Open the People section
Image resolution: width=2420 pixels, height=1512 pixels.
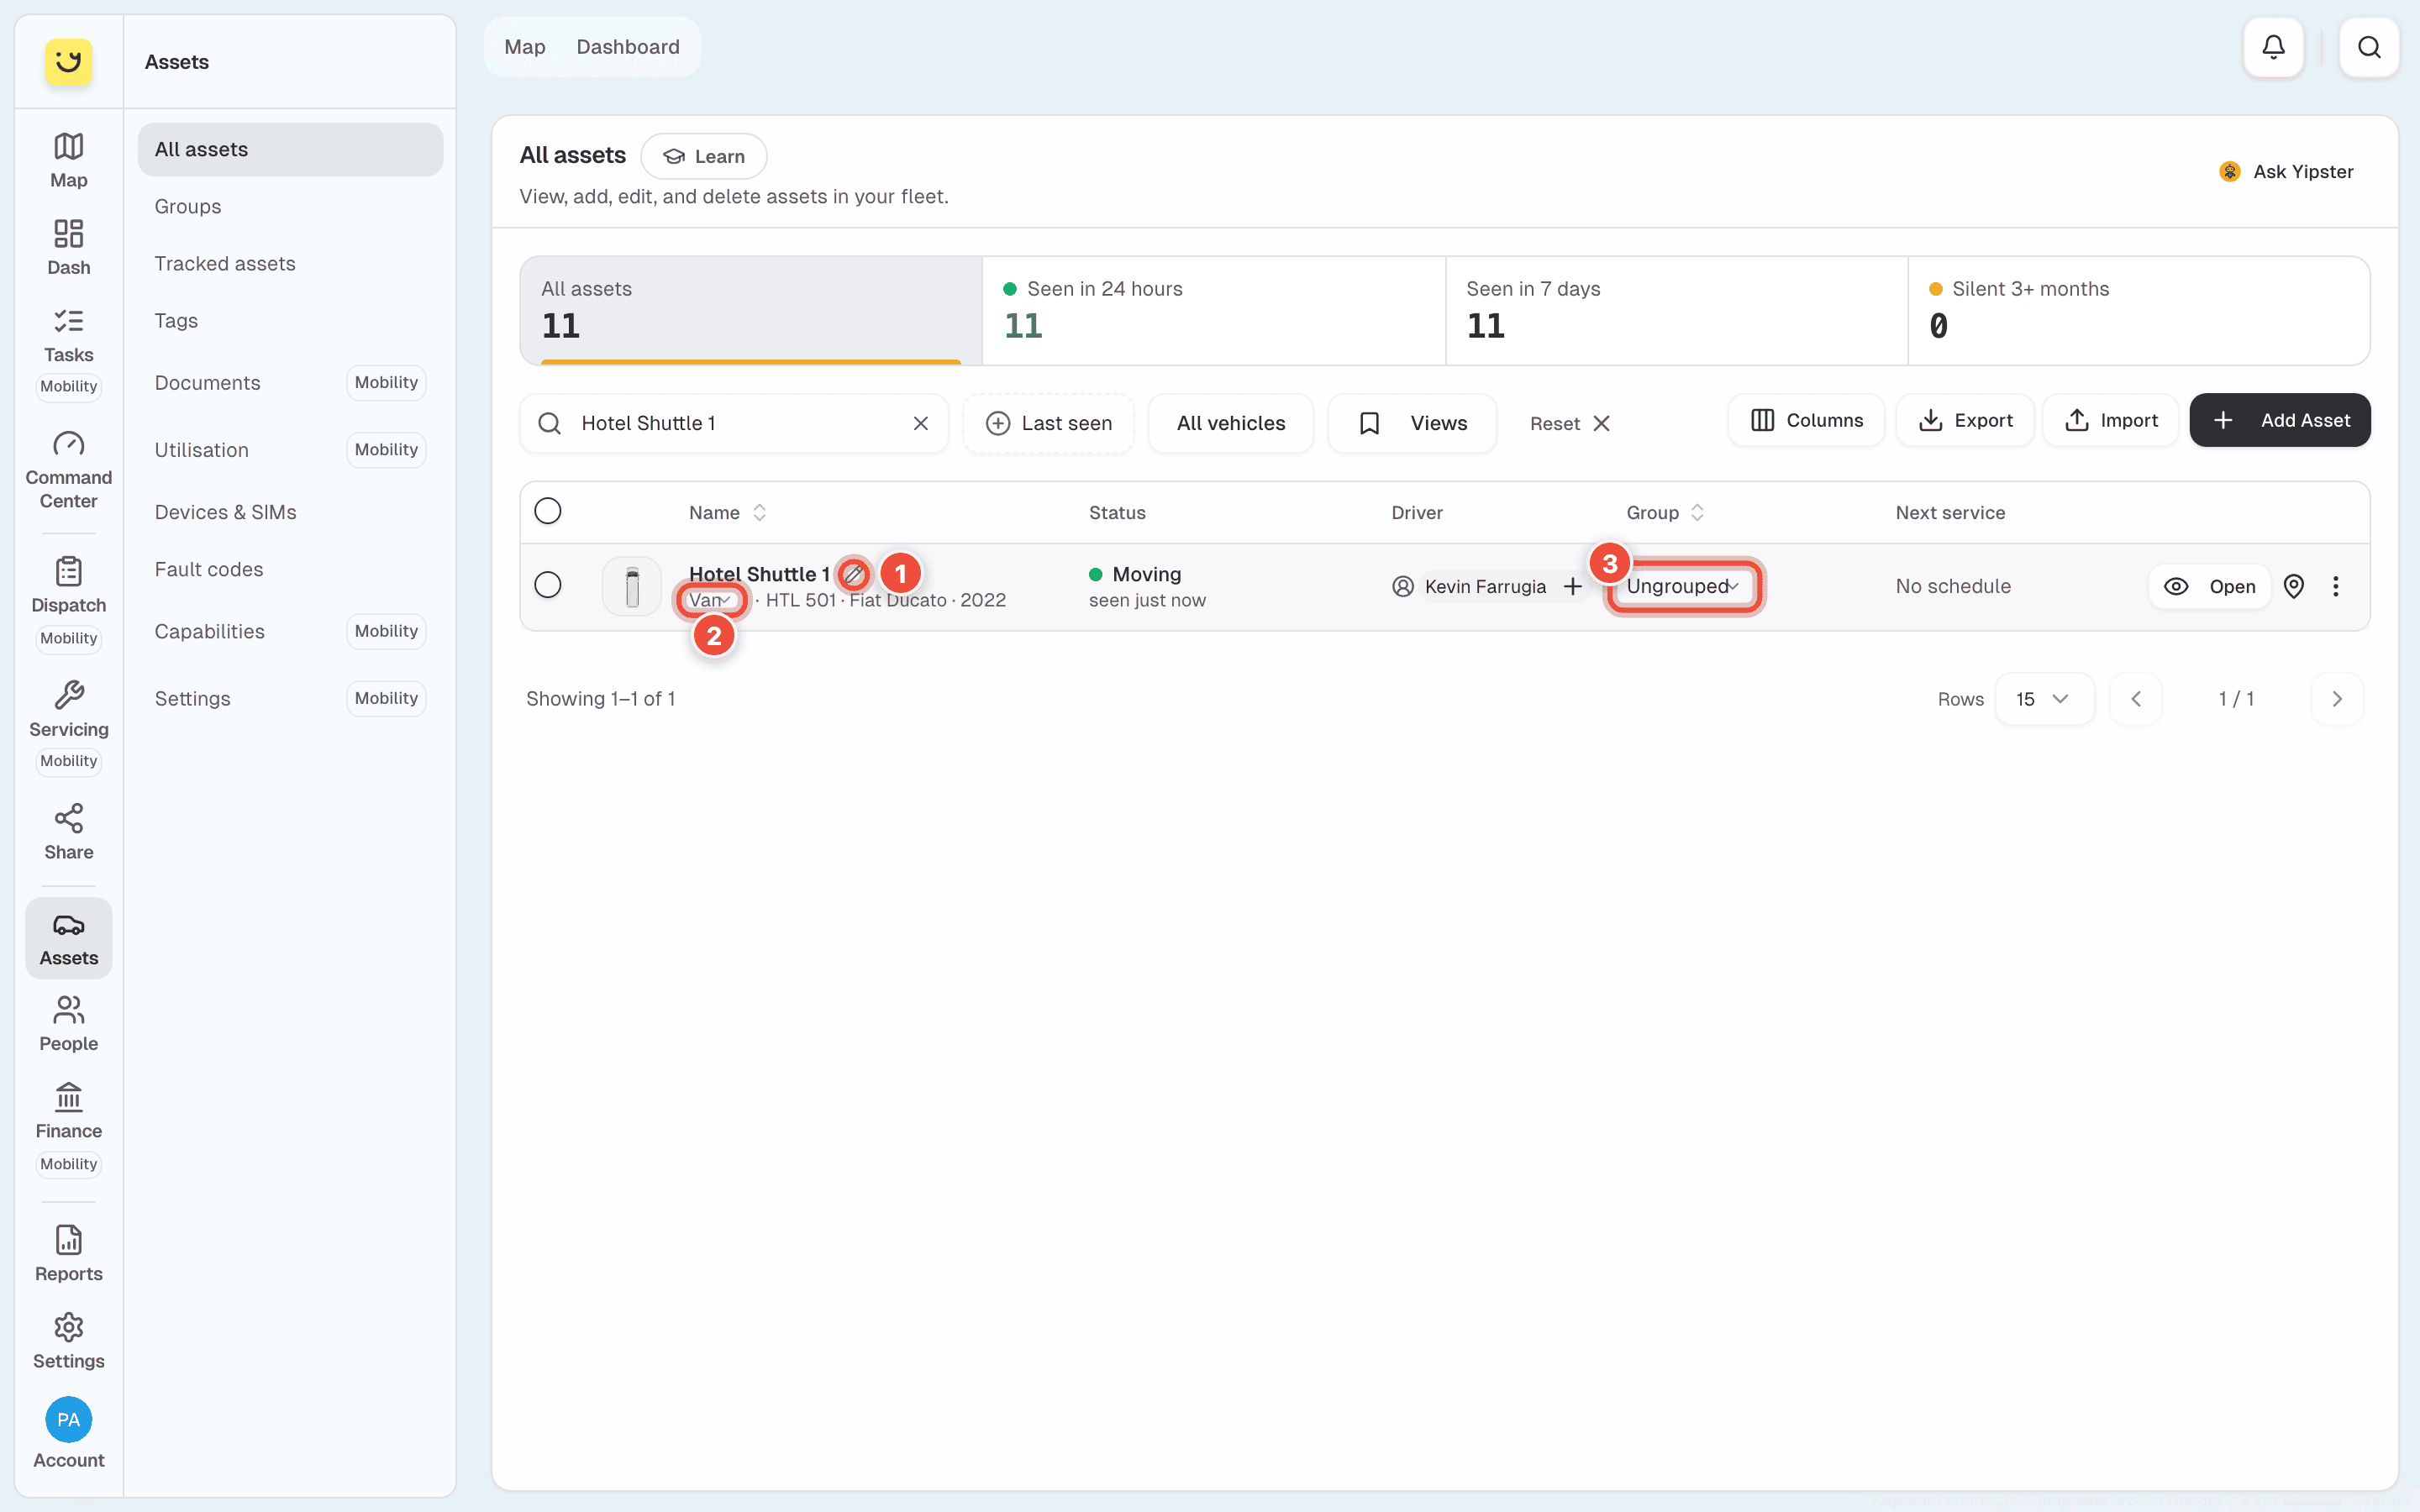coord(68,1023)
